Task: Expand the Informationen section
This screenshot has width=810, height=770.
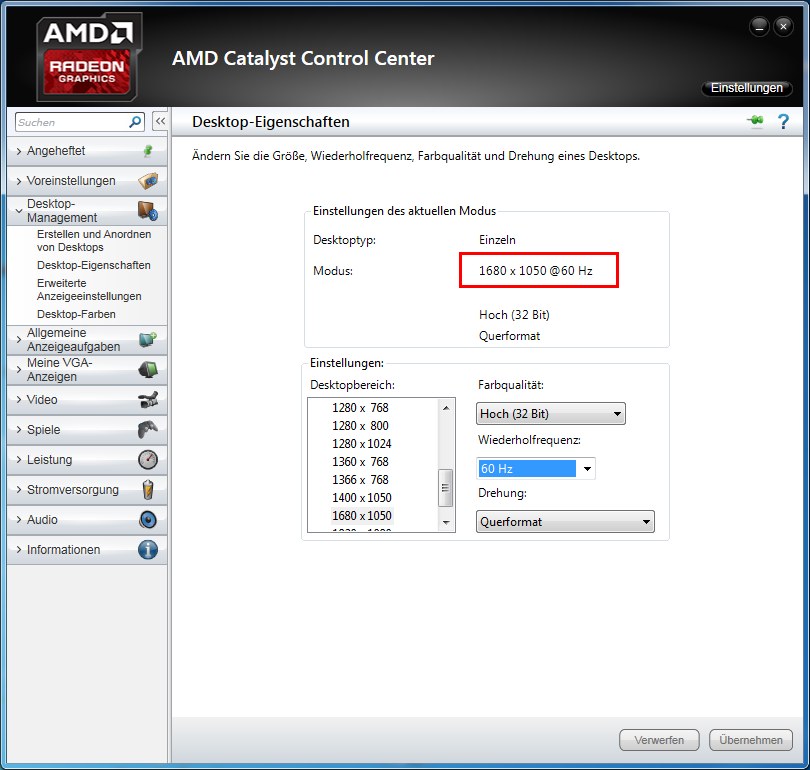Action: coord(19,549)
